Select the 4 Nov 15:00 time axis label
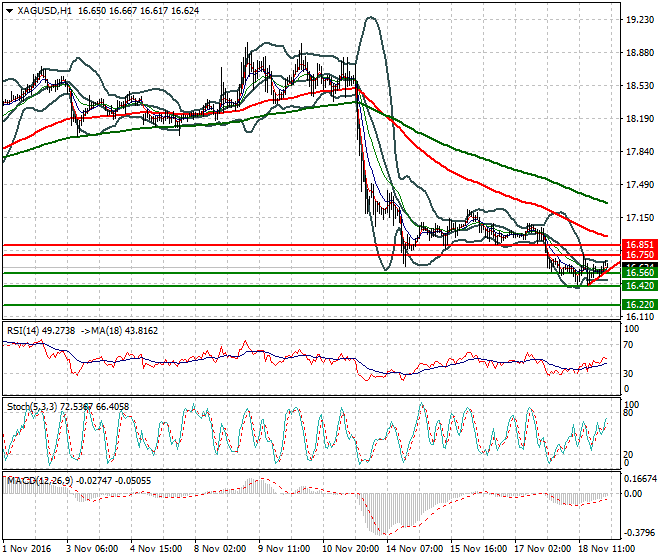 156,549
